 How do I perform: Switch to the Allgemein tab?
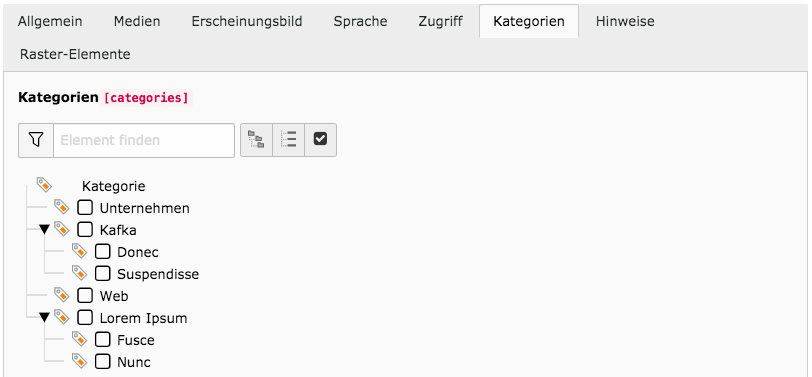pos(50,22)
